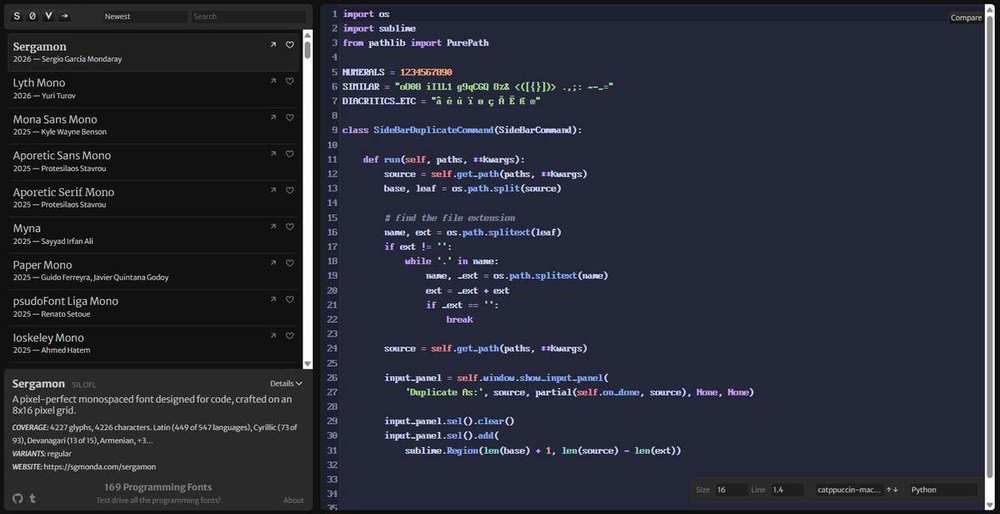Favorite the Ioskeley Mono font

tap(290, 335)
